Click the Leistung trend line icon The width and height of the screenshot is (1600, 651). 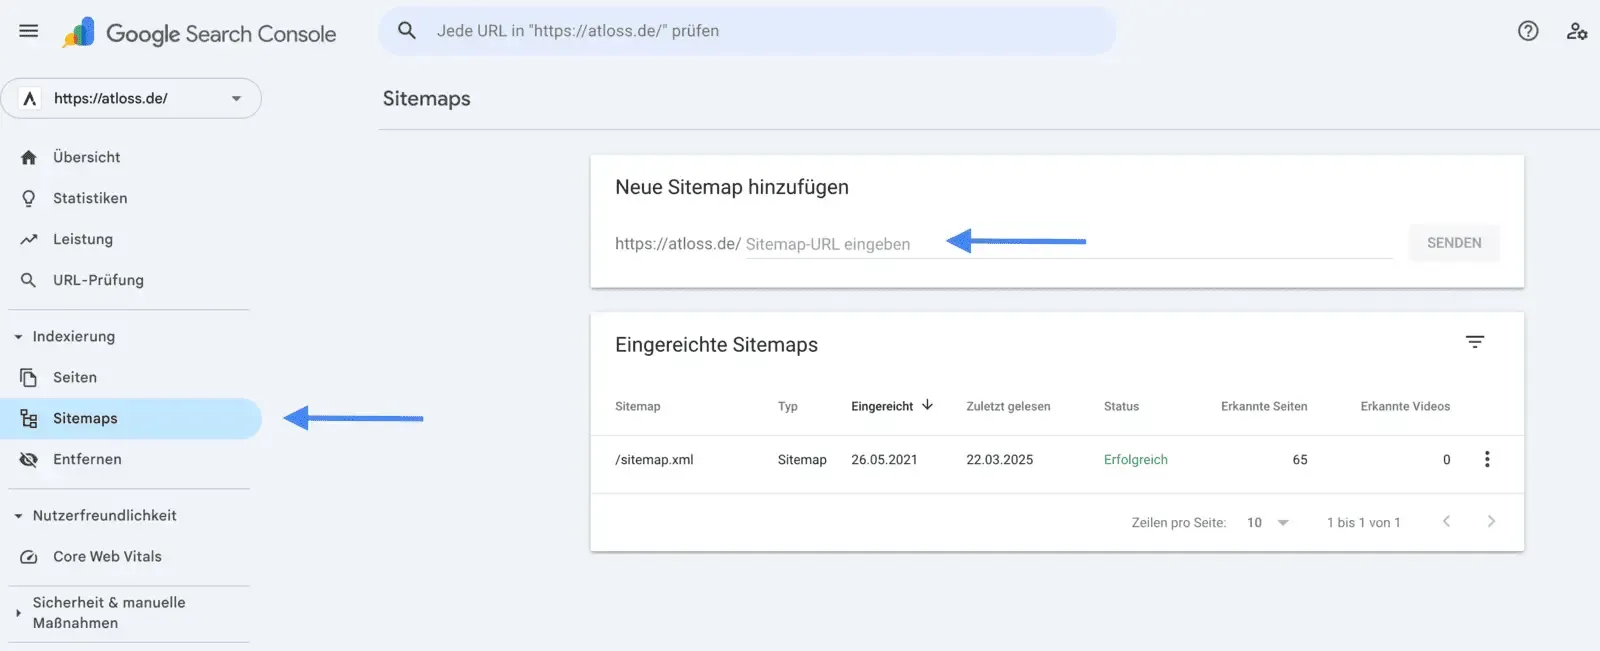click(29, 239)
